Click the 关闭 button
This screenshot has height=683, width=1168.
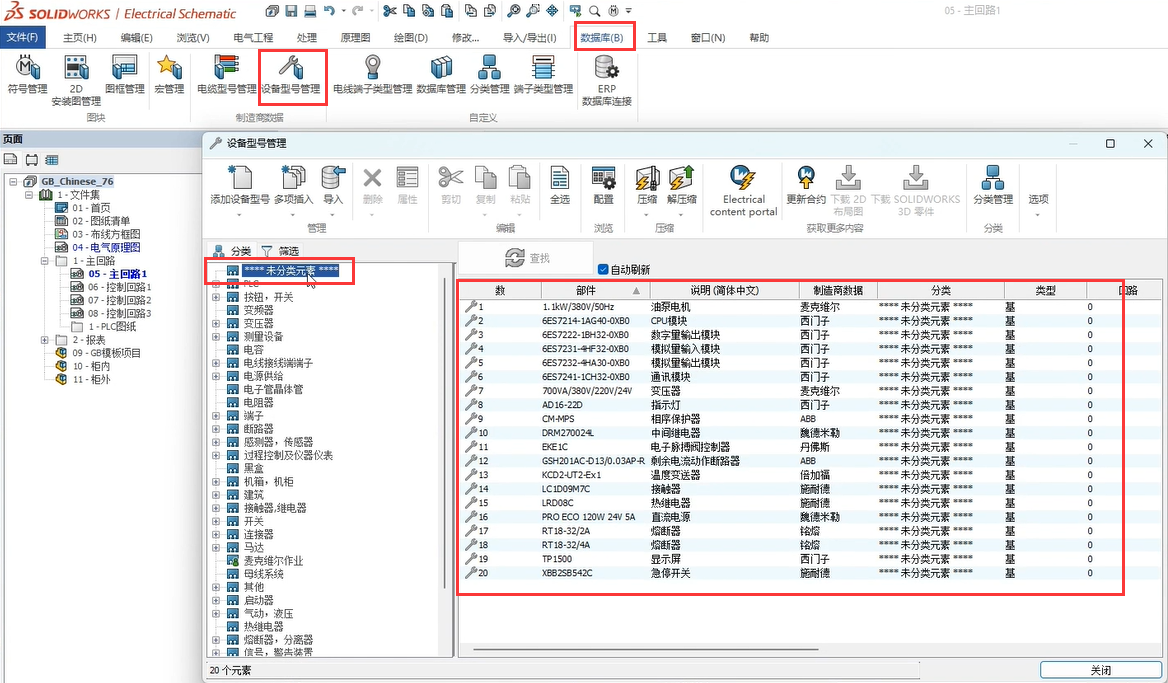tap(1099, 670)
